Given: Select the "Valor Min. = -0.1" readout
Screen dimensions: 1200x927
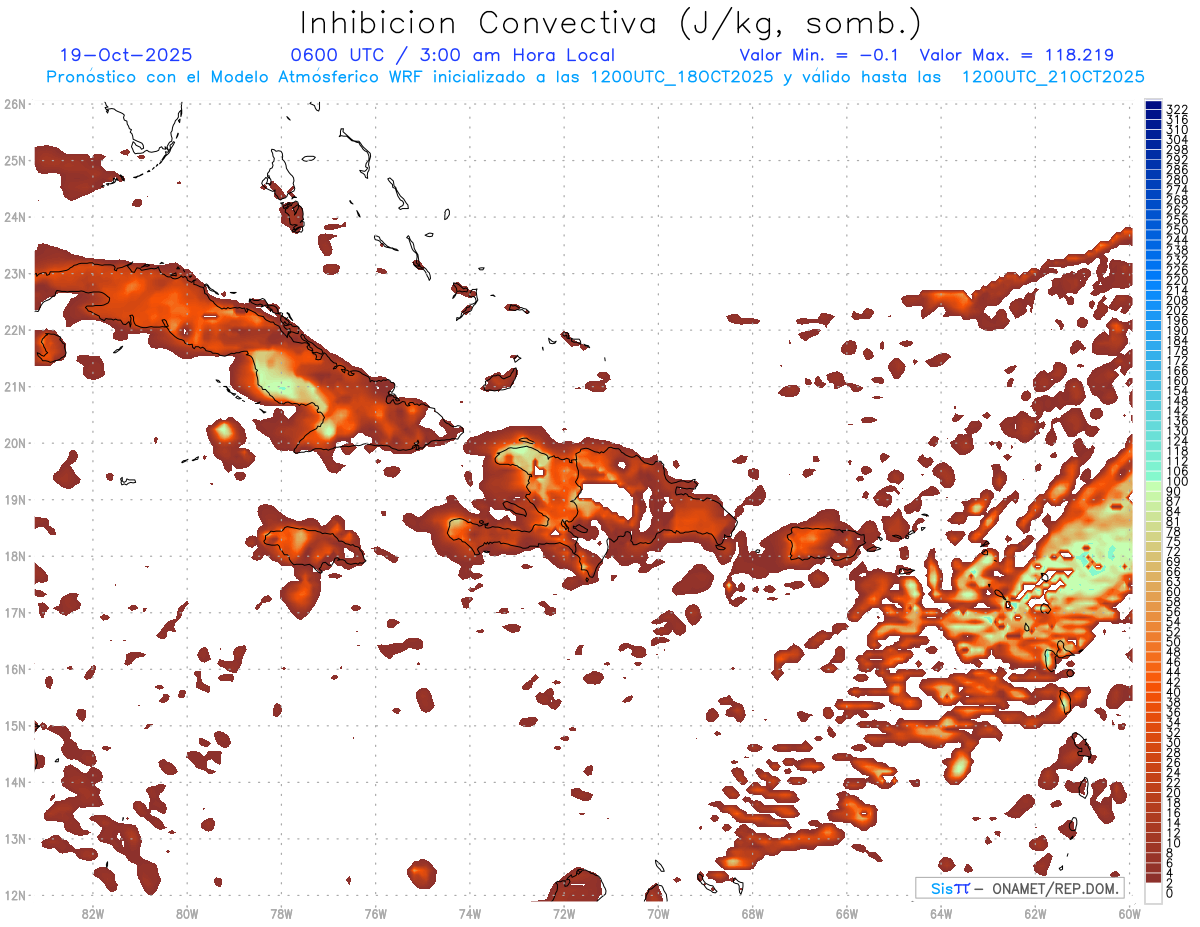Looking at the screenshot, I should [820, 55].
